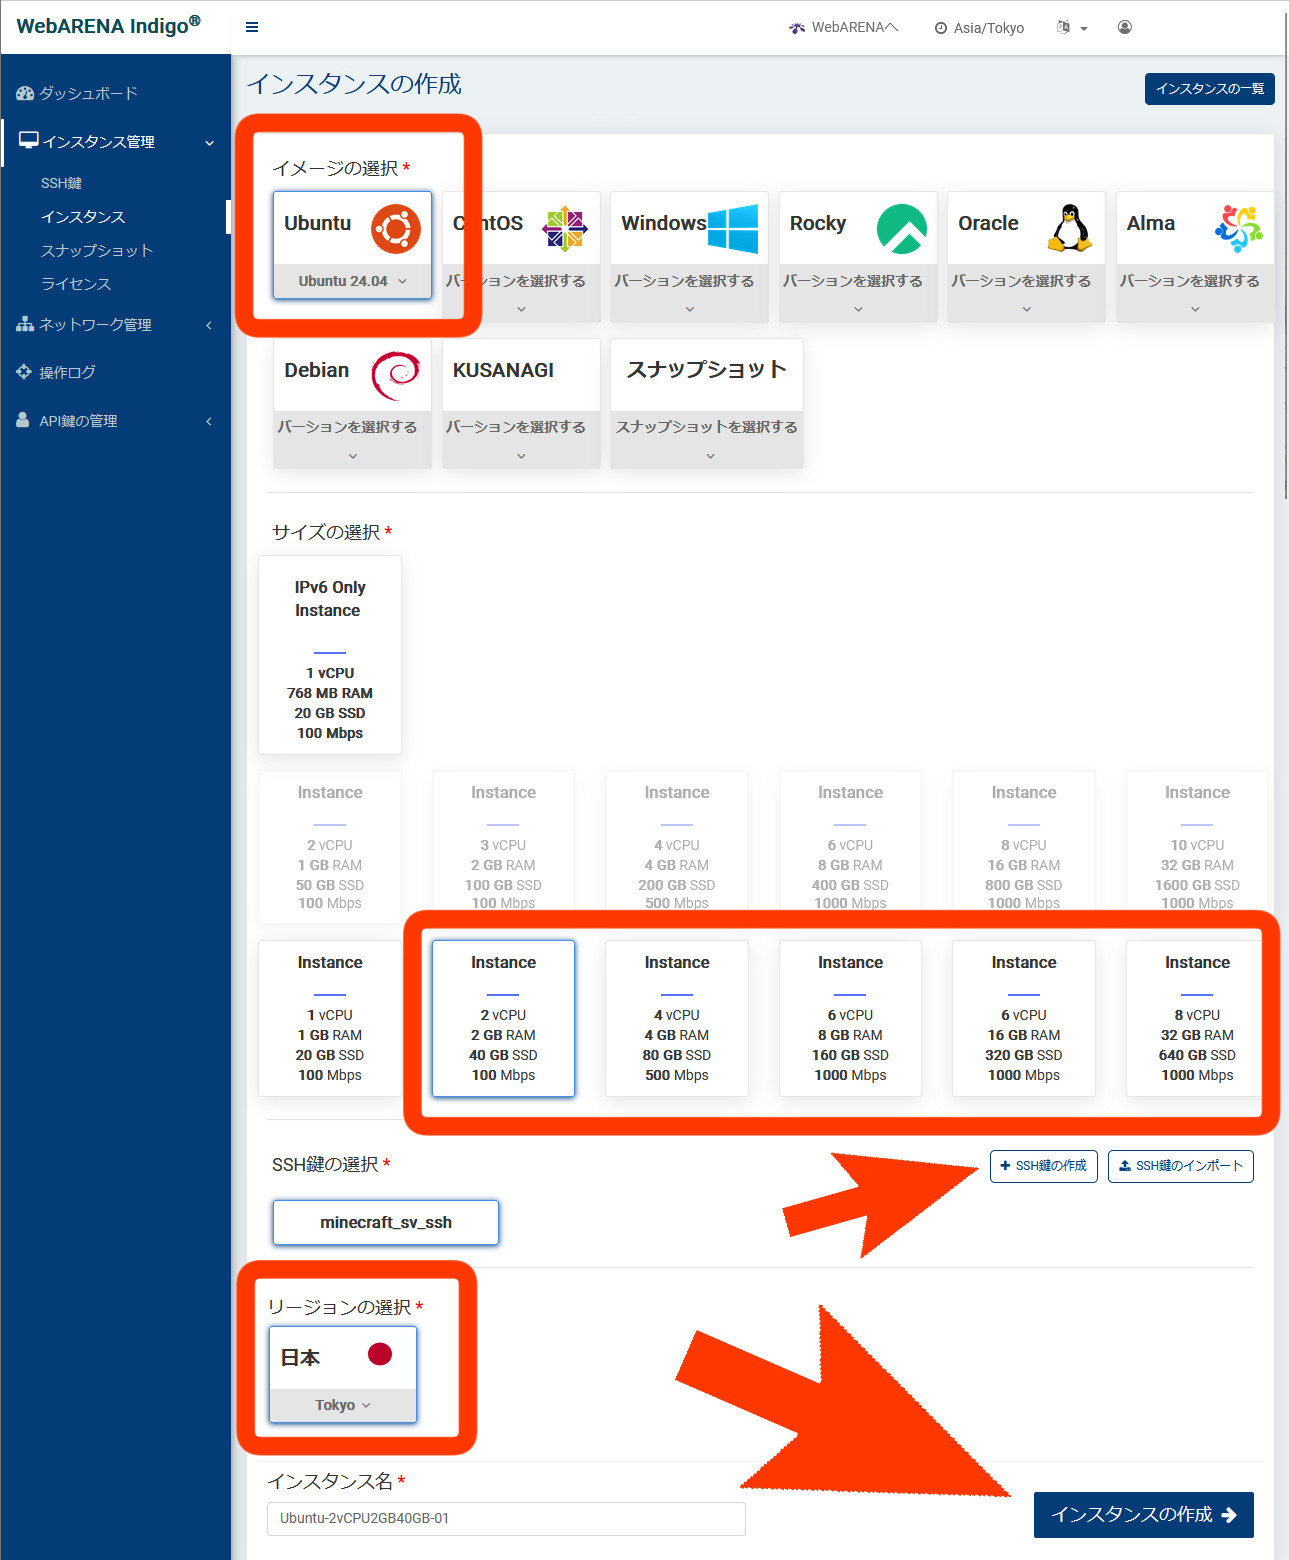
Task: Click the Debian swirl logo icon
Action: click(396, 375)
